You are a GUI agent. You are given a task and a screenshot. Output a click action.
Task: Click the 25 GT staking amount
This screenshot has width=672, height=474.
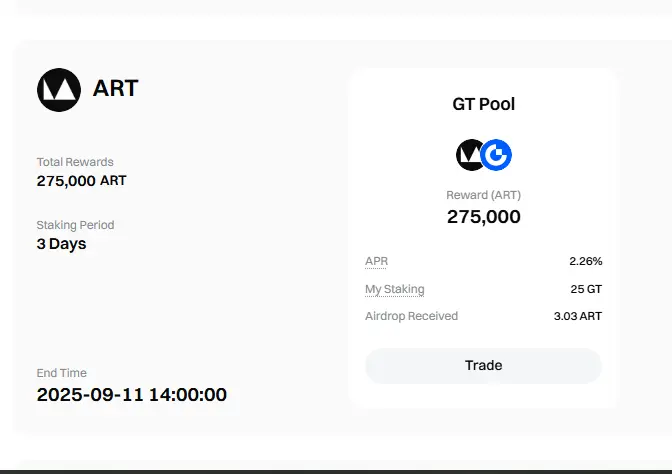click(x=586, y=289)
